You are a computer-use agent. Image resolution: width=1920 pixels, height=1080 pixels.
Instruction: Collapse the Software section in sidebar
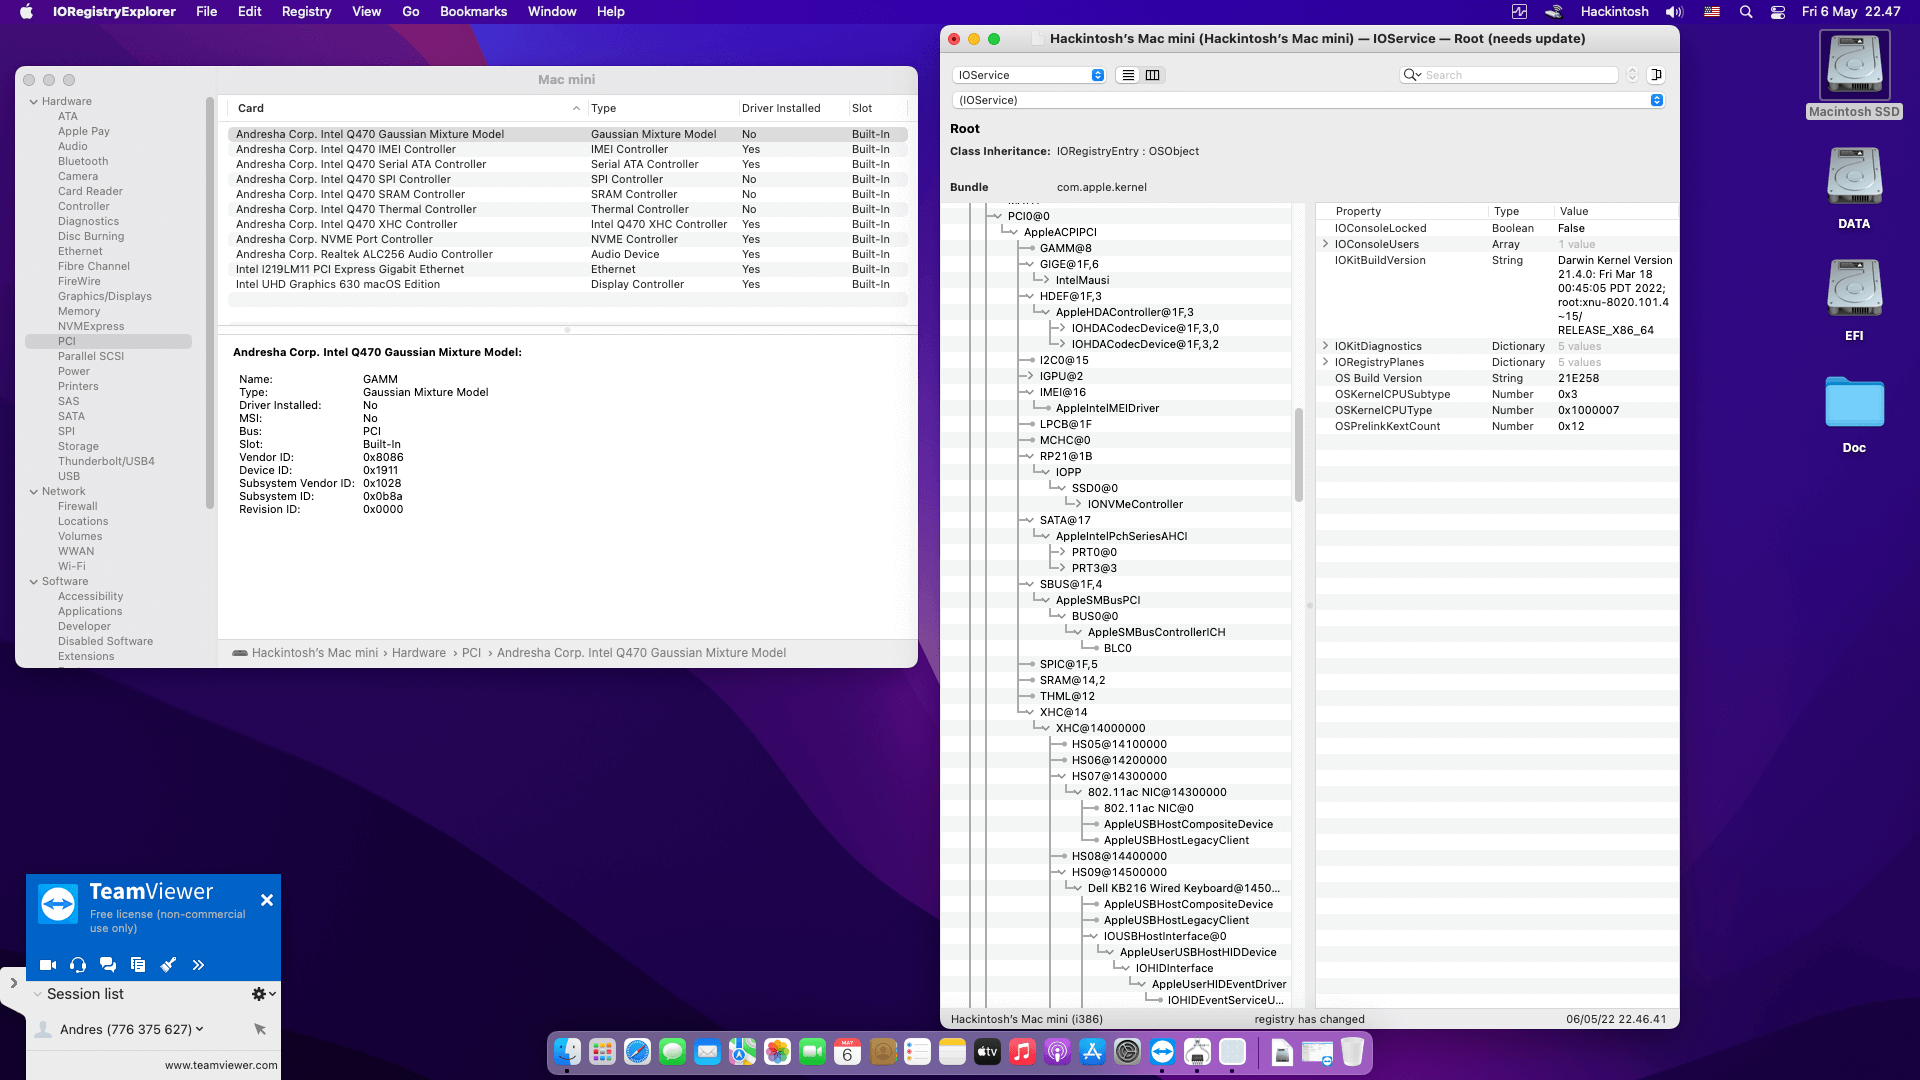[34, 581]
